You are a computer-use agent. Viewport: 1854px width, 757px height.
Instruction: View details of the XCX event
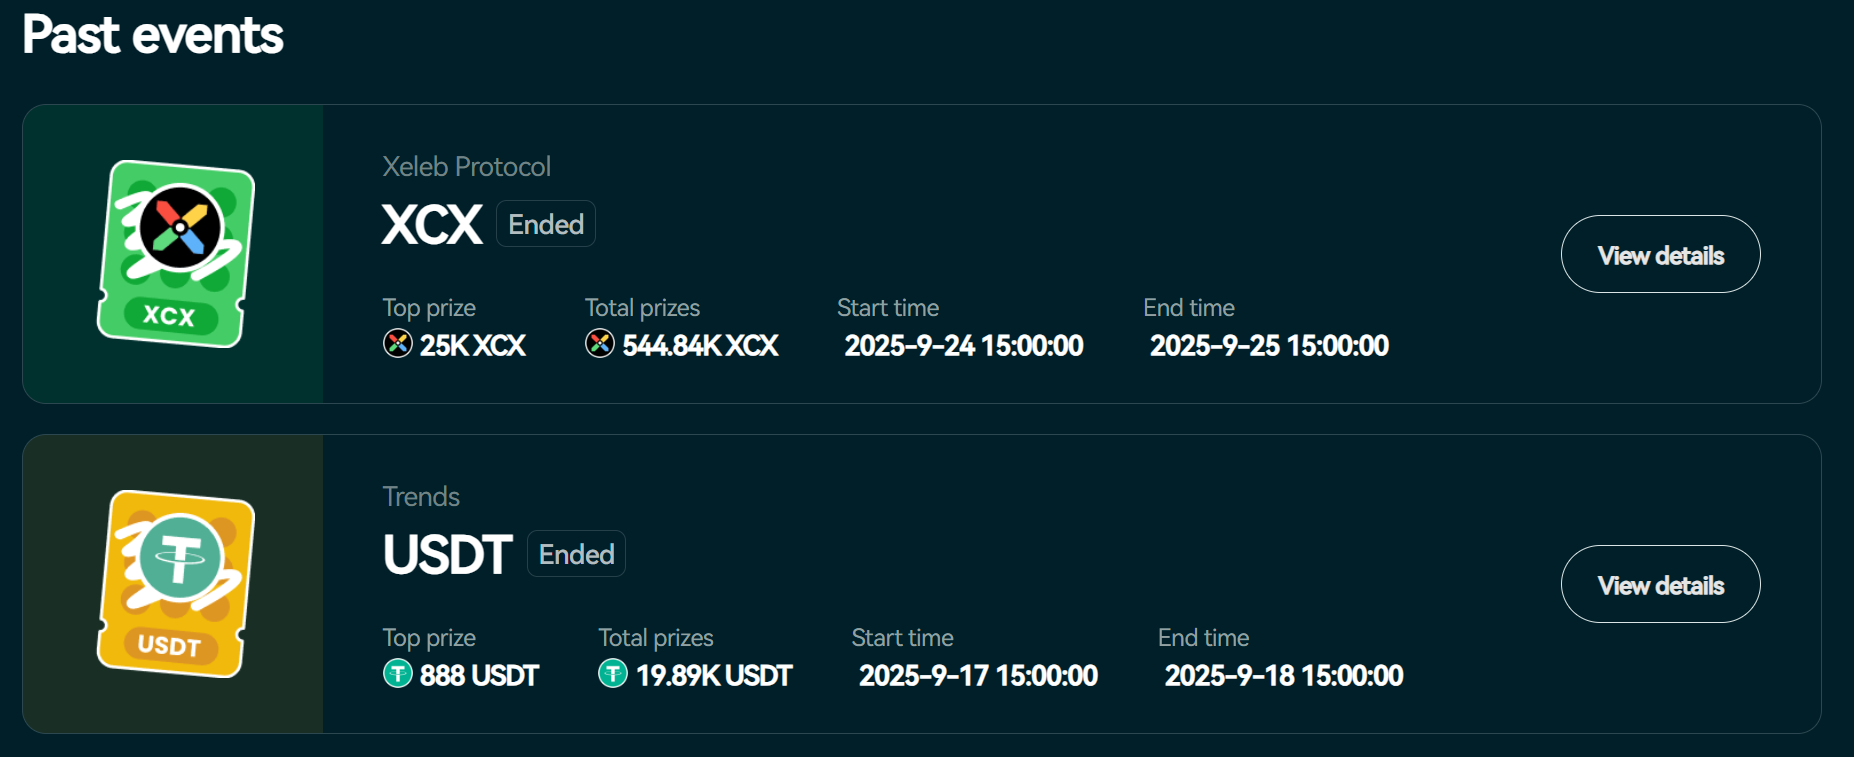click(x=1660, y=254)
